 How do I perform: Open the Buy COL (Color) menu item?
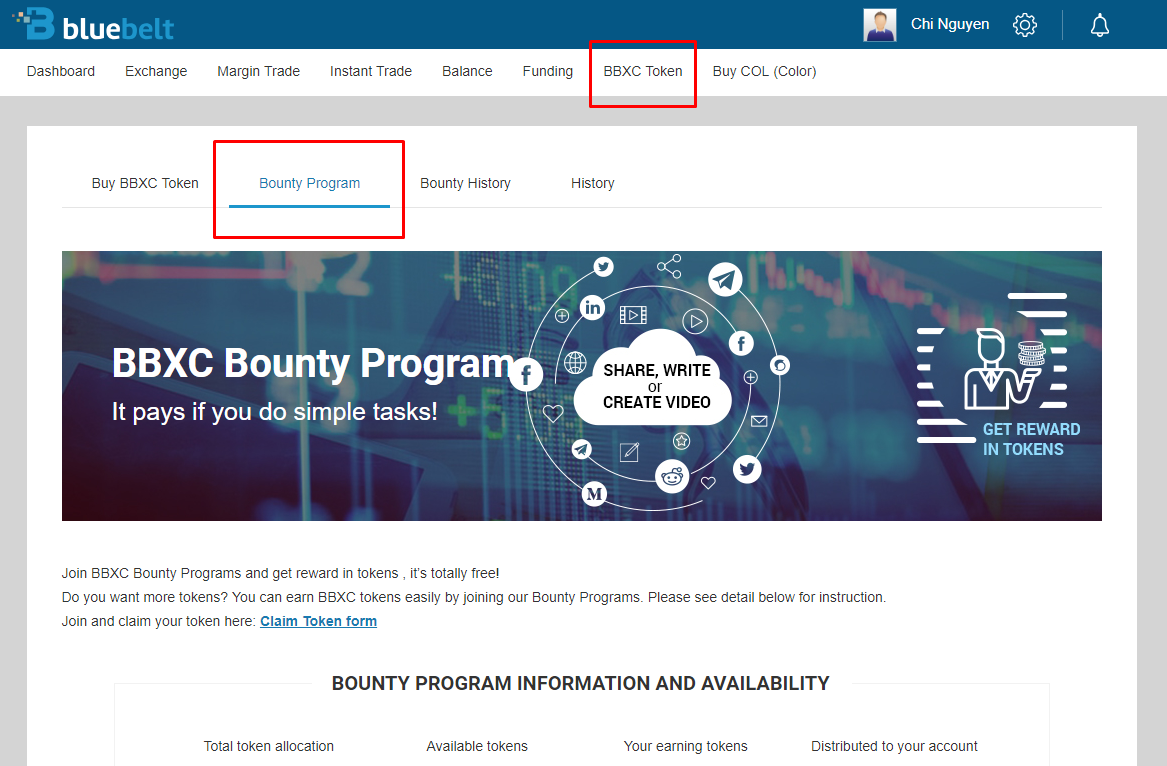[764, 71]
